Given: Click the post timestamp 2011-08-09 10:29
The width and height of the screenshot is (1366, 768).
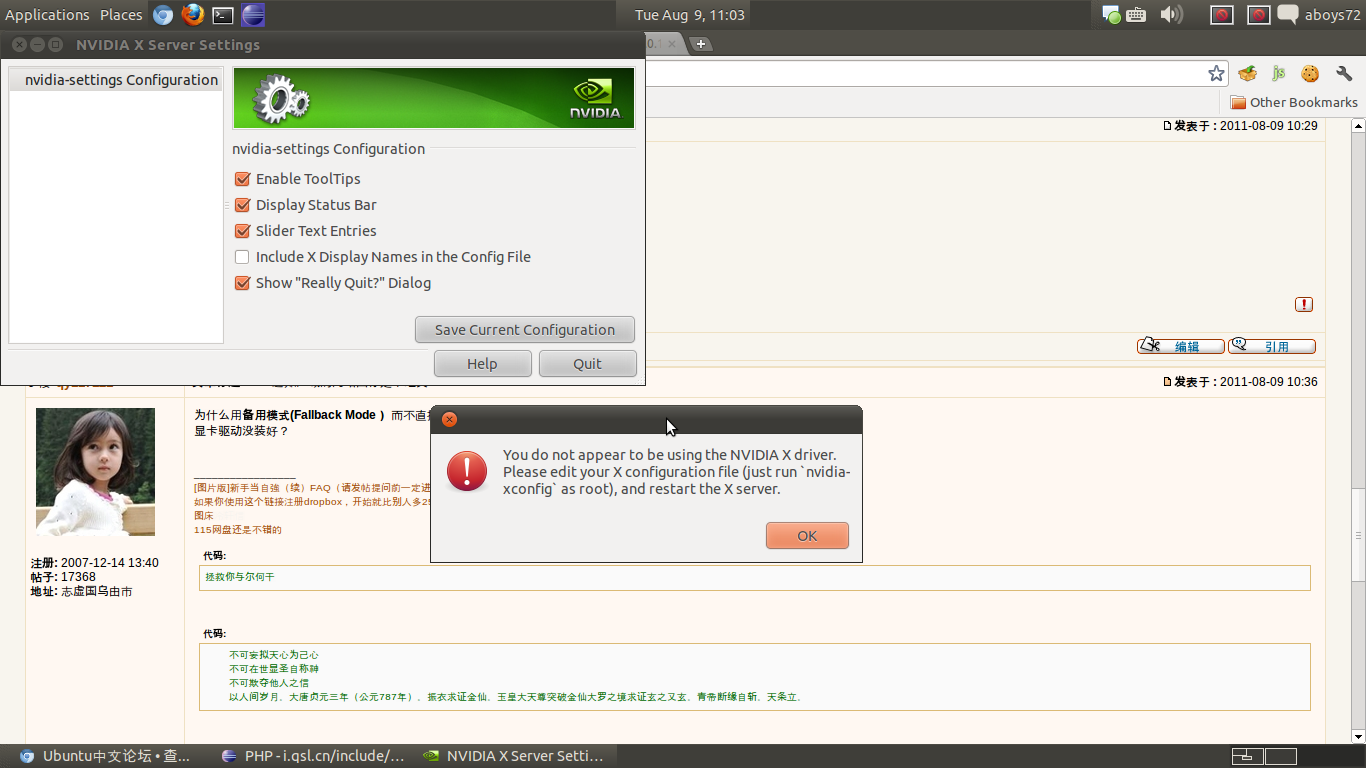Looking at the screenshot, I should (x=1268, y=126).
